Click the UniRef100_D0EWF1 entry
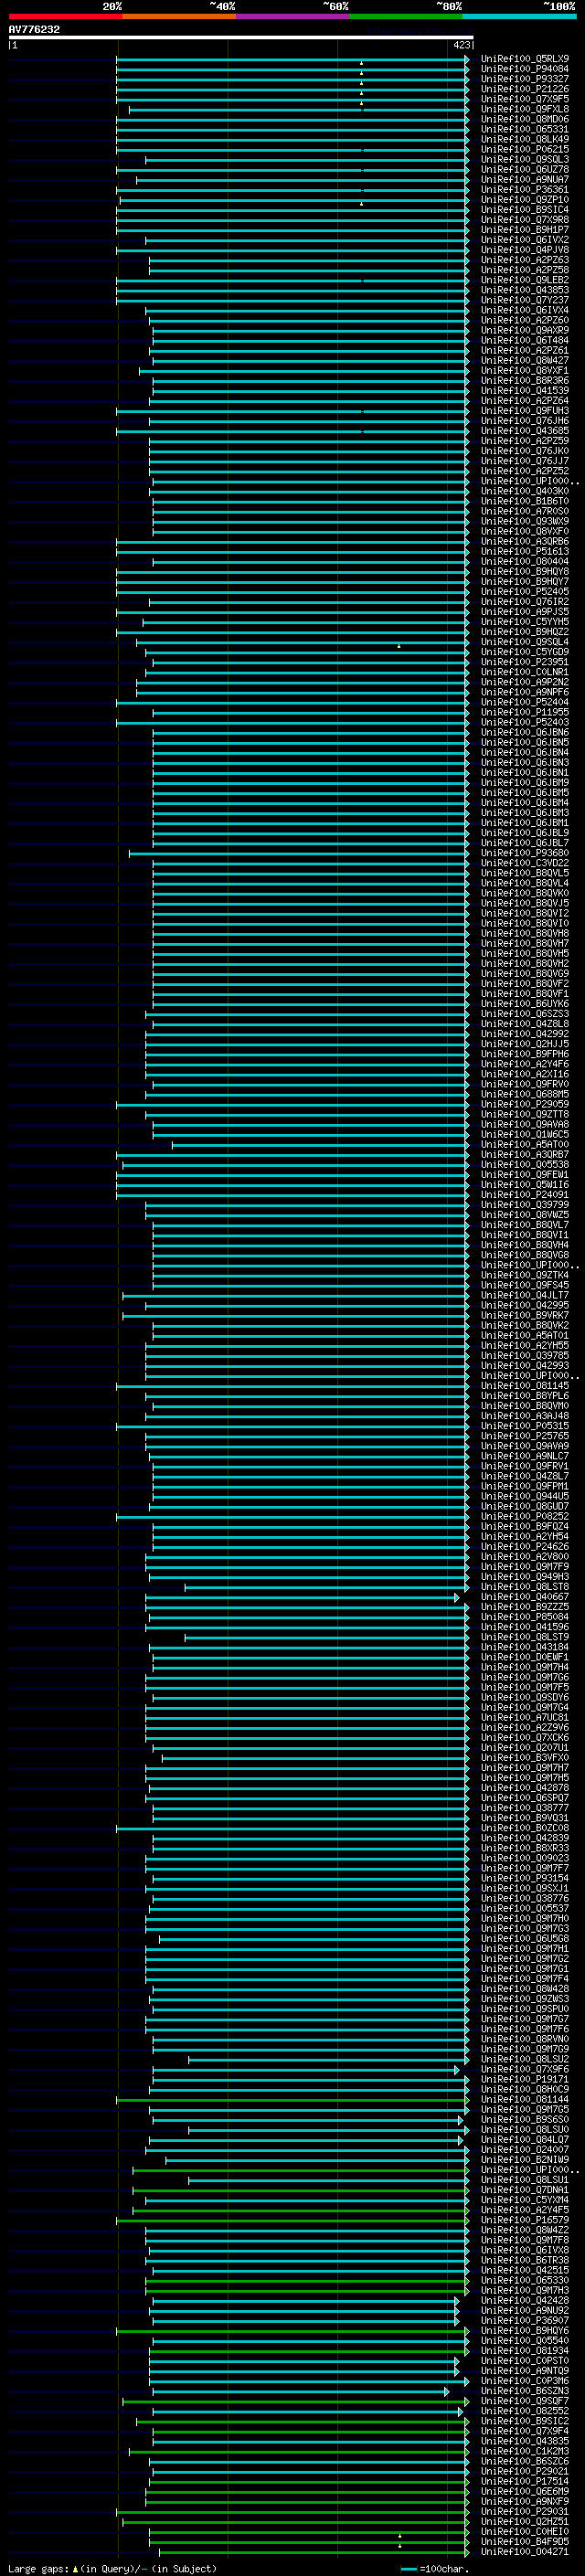Screen dimensions: 585x2576 point(524,1657)
